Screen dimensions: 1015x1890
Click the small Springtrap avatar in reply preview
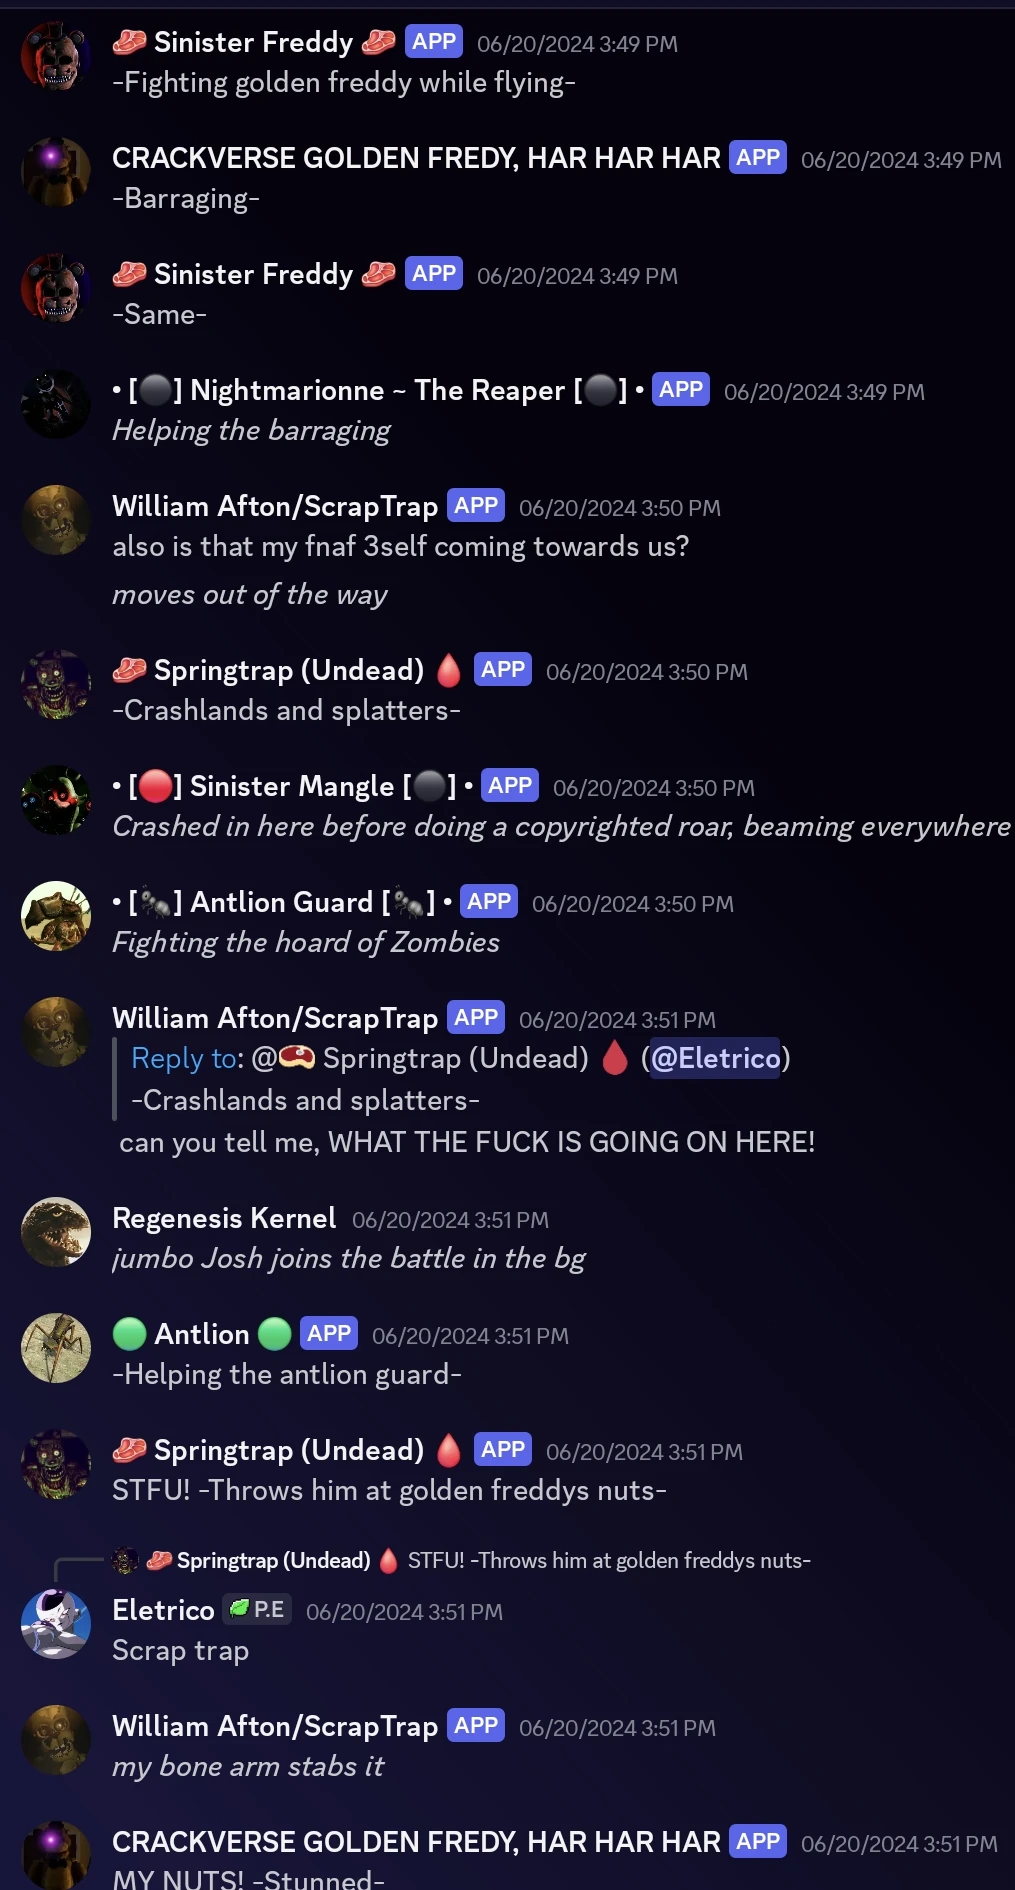pyautogui.click(x=125, y=1560)
